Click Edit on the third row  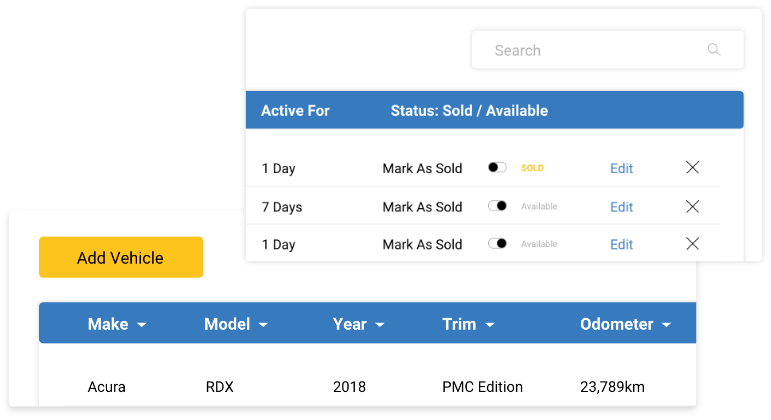[621, 244]
